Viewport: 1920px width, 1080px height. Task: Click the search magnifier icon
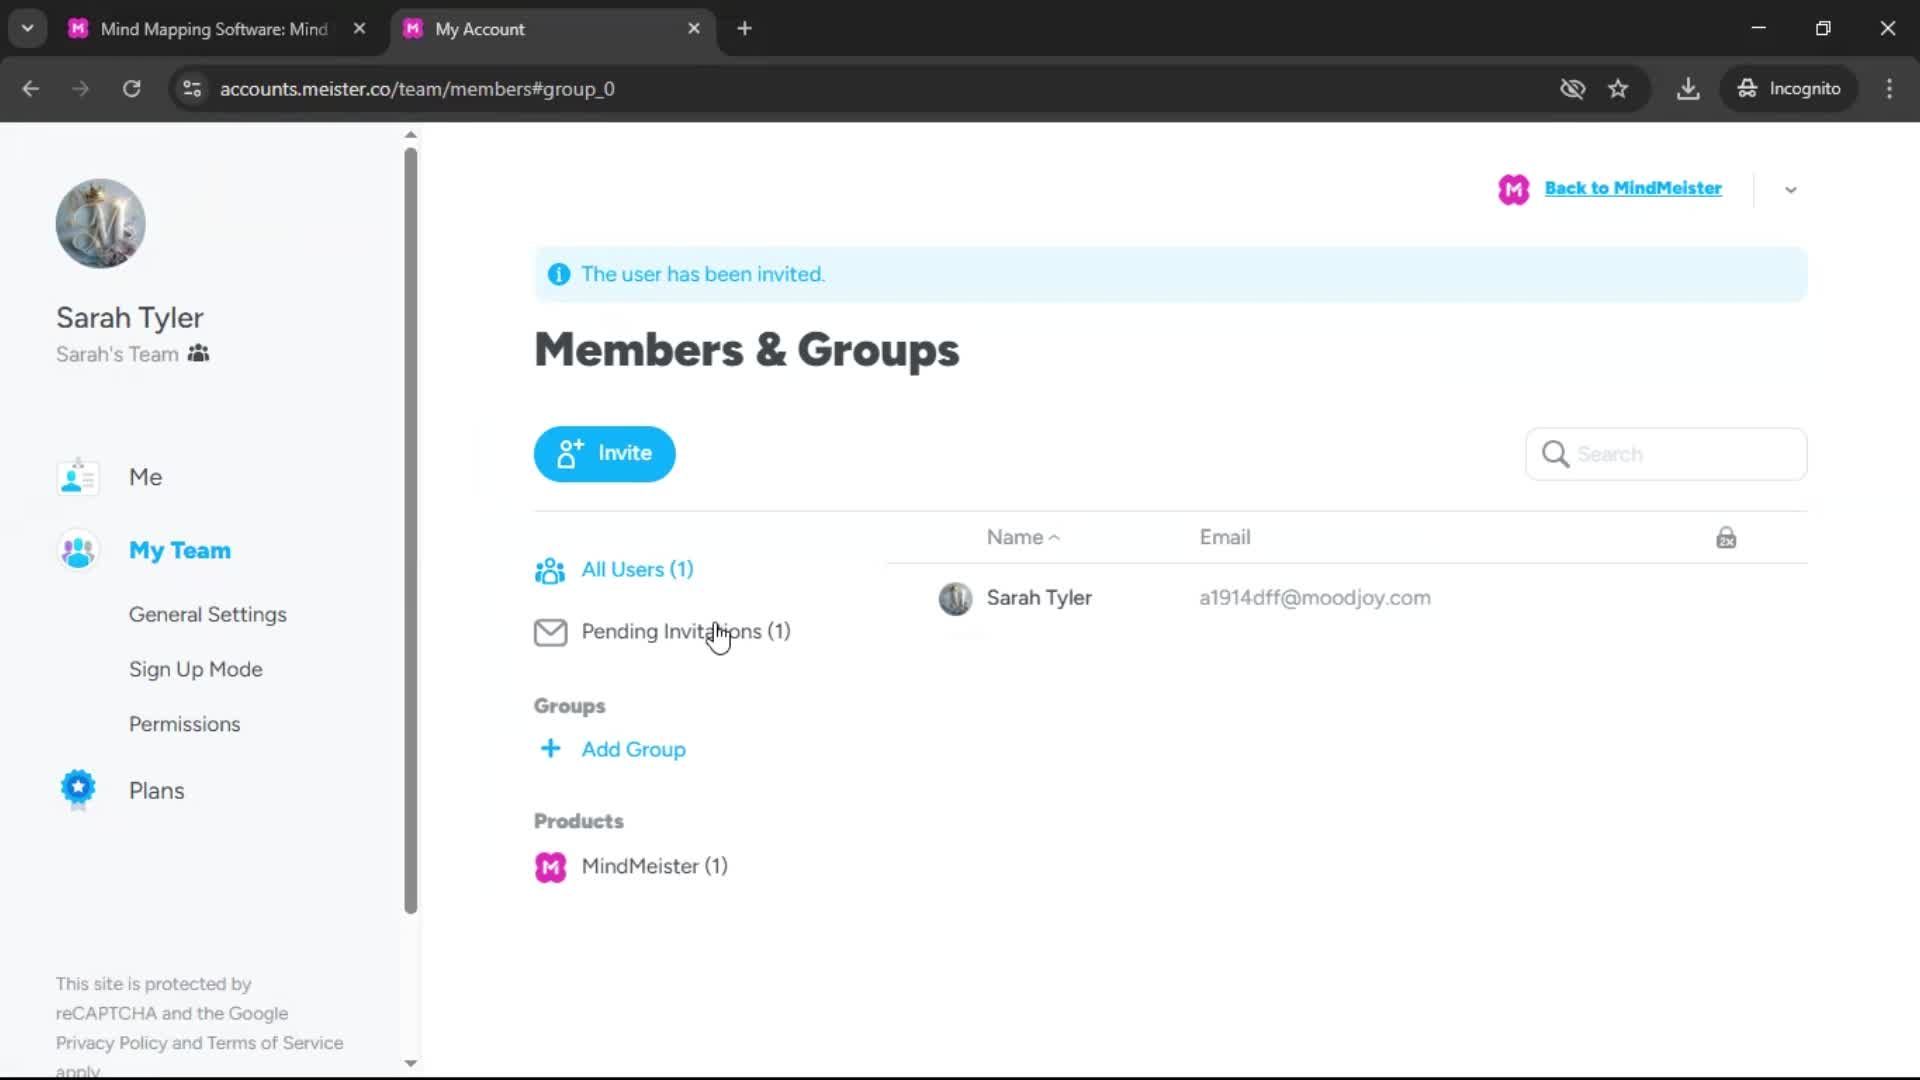[x=1555, y=454]
